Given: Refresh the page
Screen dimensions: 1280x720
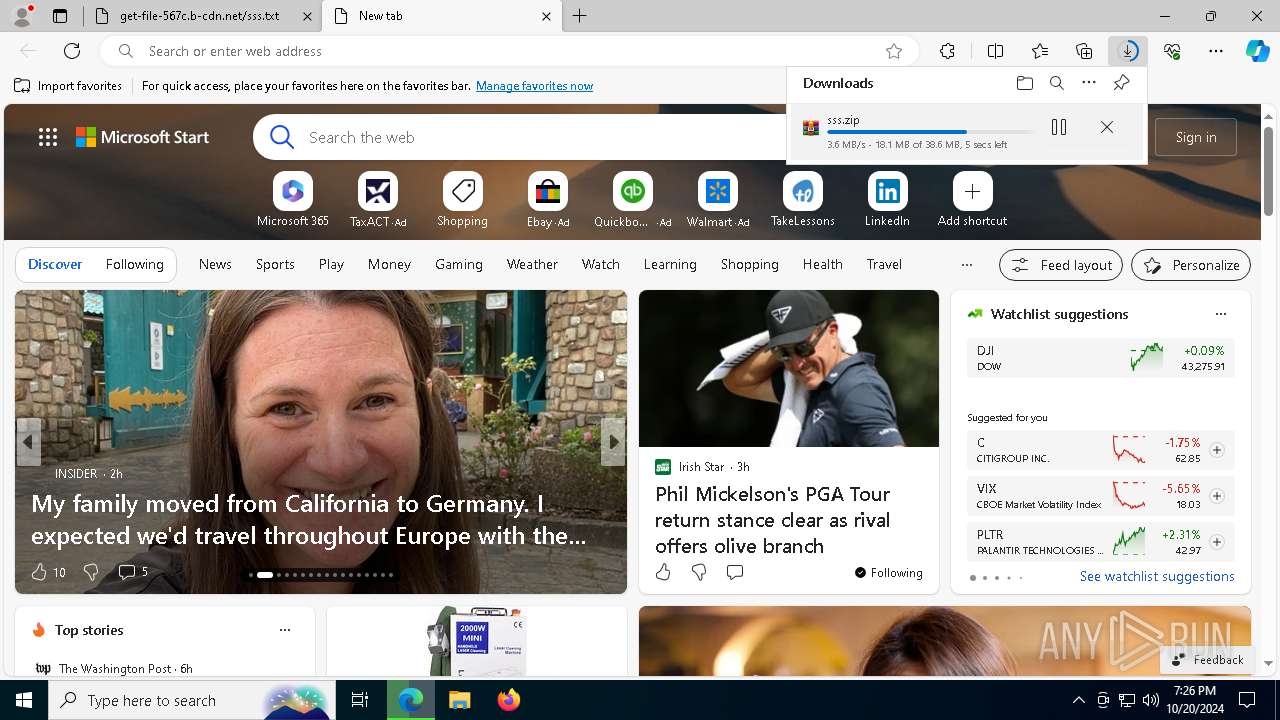Looking at the screenshot, I should 72,51.
